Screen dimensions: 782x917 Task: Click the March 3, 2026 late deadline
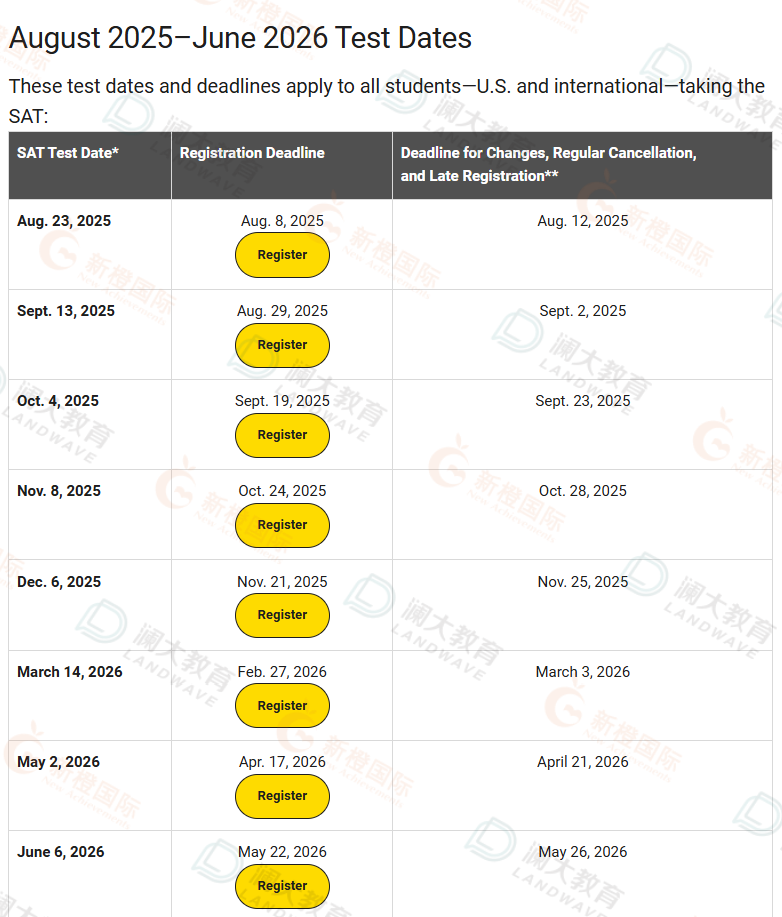[x=583, y=672]
